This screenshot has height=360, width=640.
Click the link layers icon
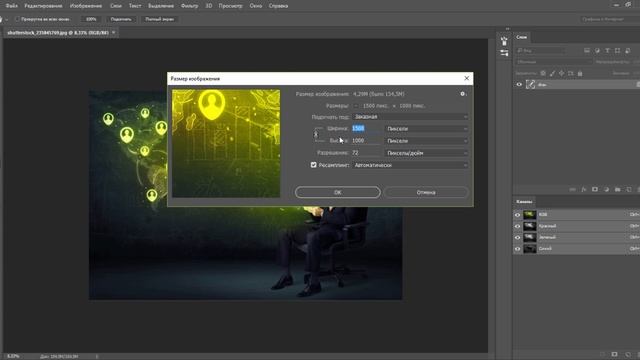pos(573,189)
